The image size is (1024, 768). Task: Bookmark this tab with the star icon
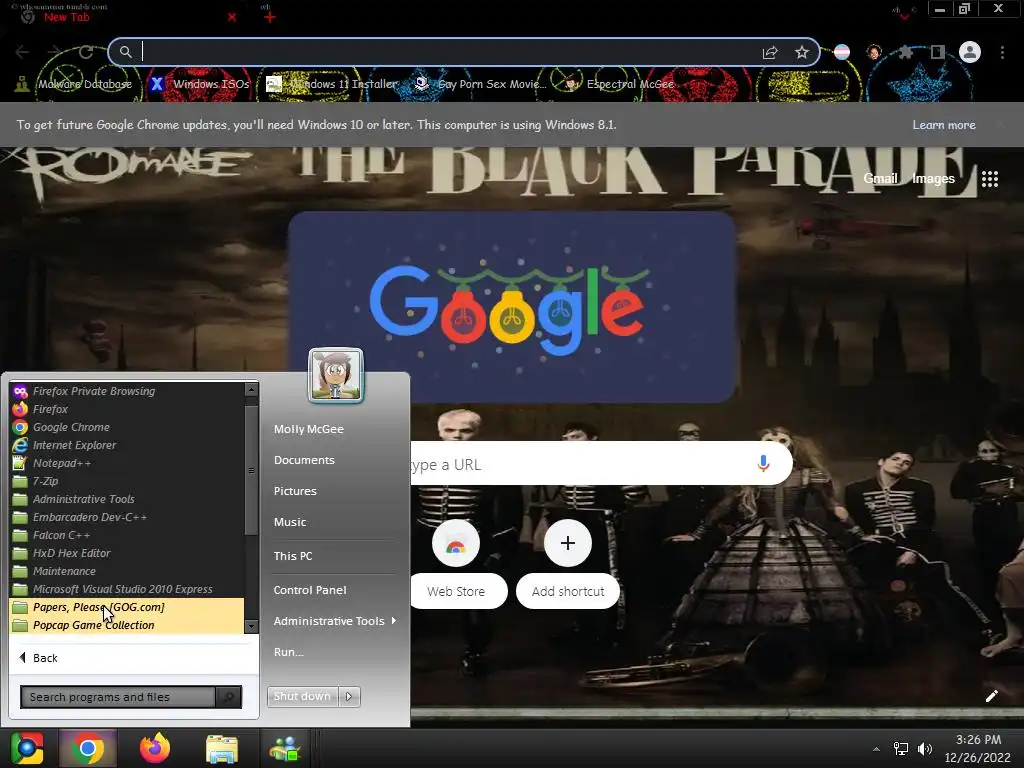802,52
